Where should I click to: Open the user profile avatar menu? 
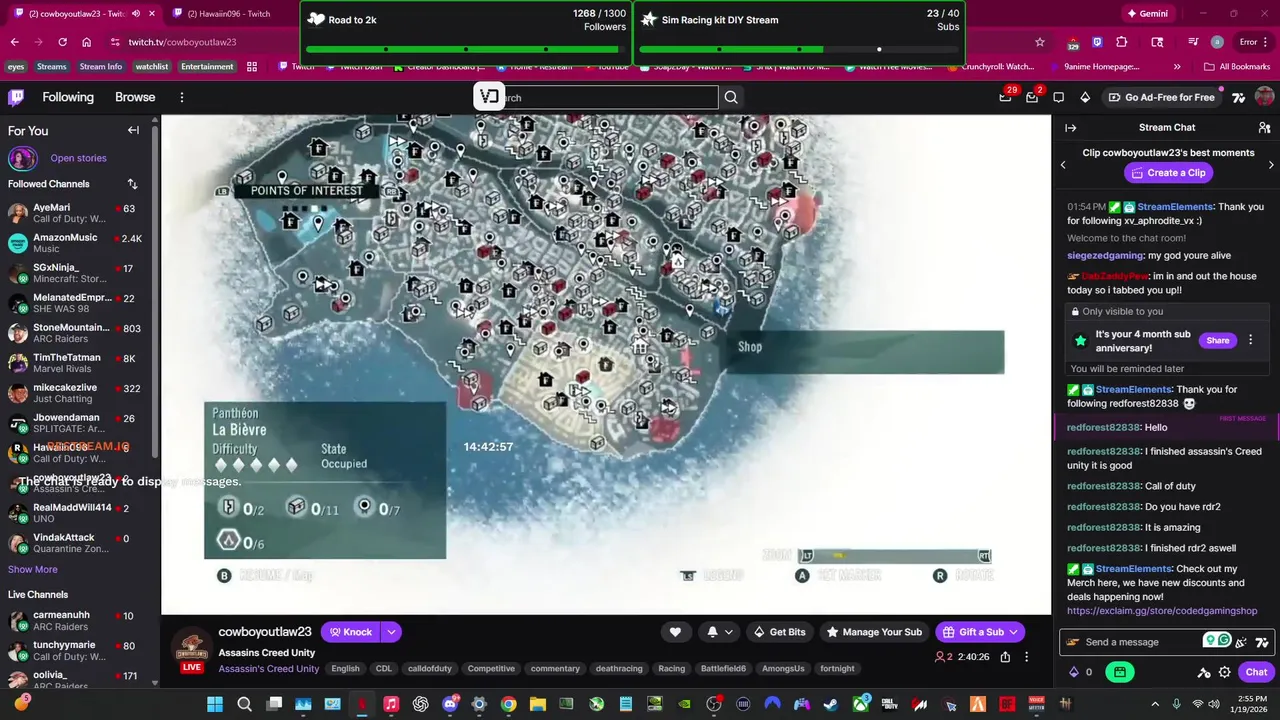point(1264,97)
